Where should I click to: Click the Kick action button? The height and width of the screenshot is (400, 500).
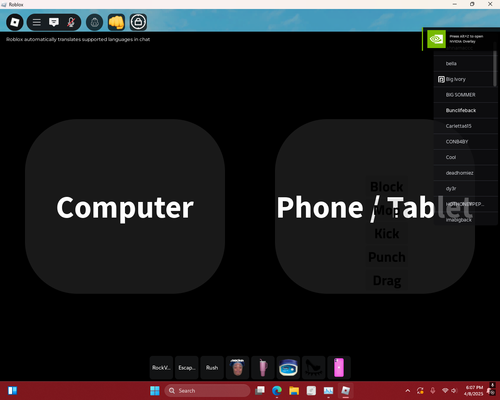(x=387, y=234)
